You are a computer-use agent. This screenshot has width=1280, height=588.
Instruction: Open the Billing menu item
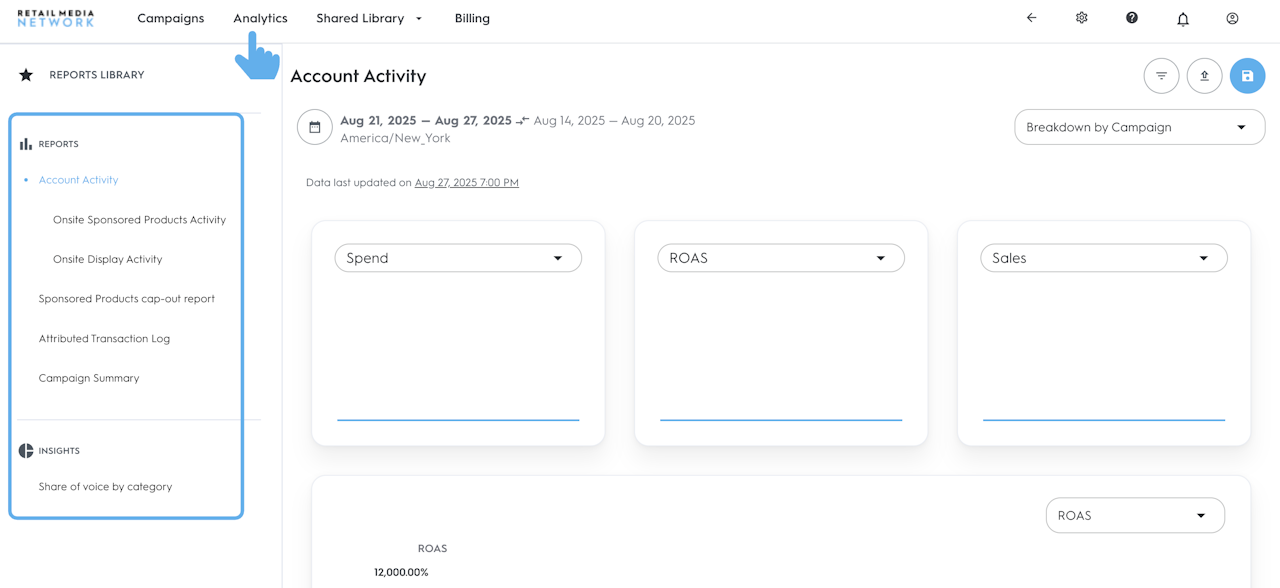pos(472,18)
